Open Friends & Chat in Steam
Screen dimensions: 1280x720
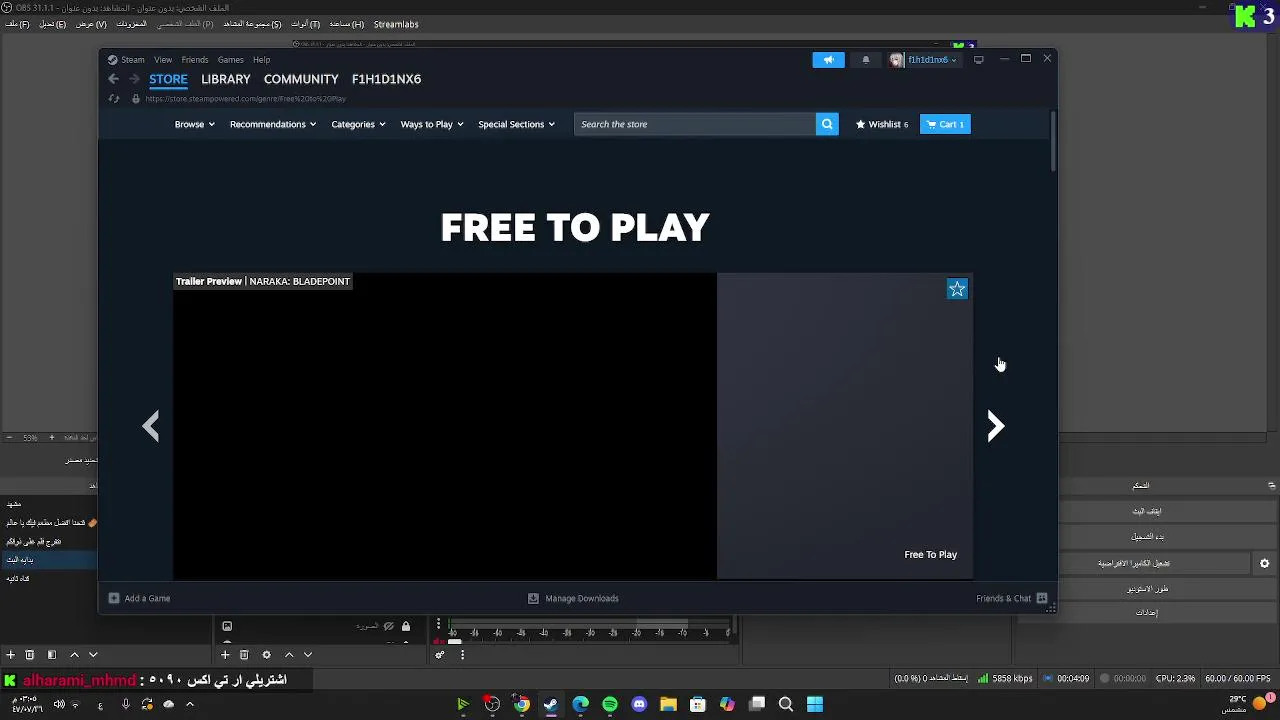[x=1011, y=598]
